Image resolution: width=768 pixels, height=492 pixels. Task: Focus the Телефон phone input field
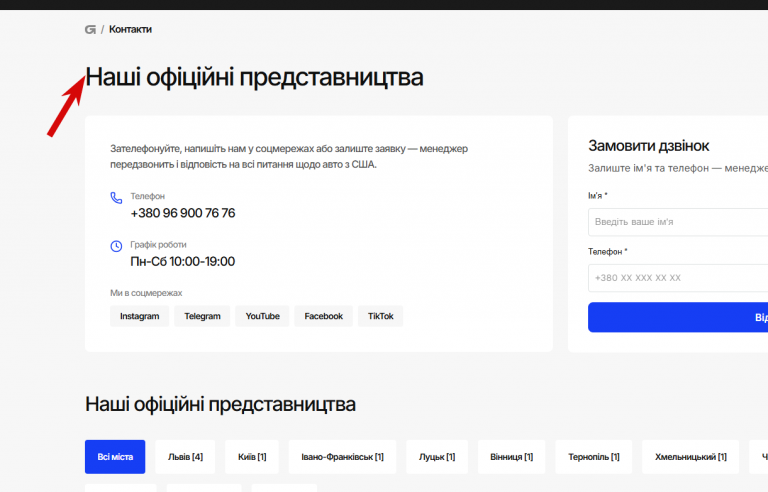[678, 278]
